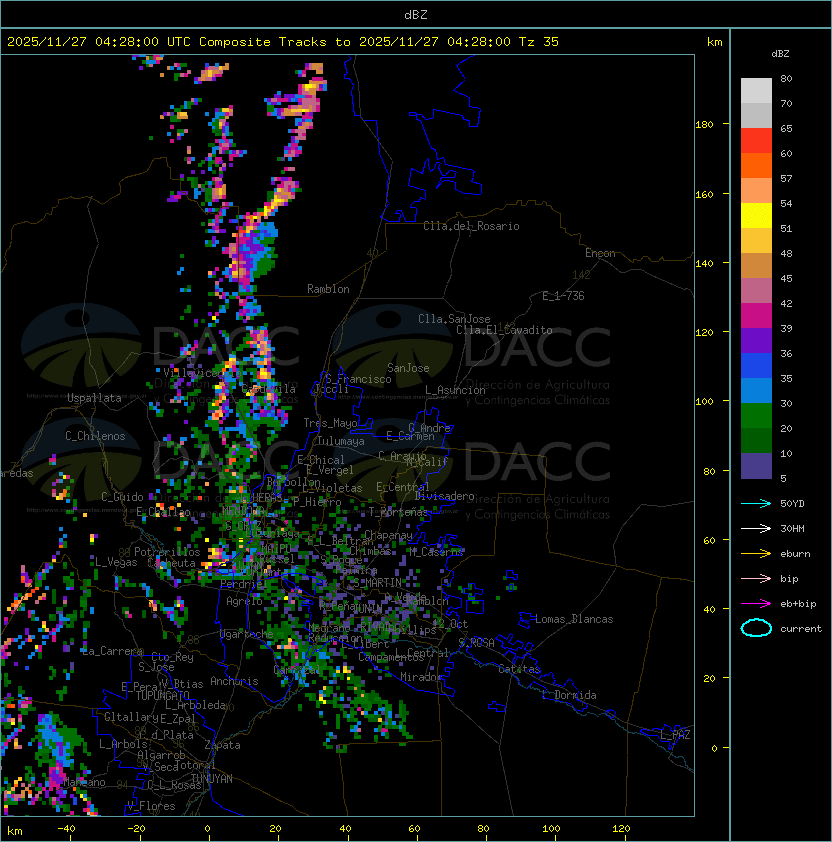Click the 'L_Dormida' place label

pyautogui.click(x=569, y=695)
